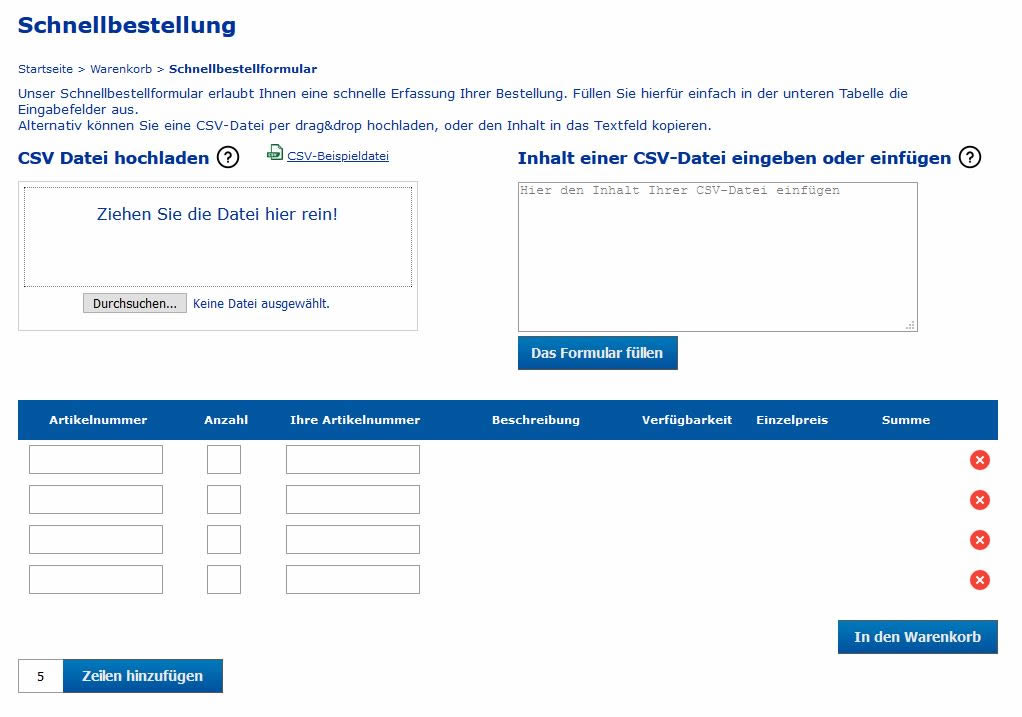This screenshot has height=717, width=1022.
Task: Open the CSV-Beispieldatei link
Action: pyautogui.click(x=337, y=156)
